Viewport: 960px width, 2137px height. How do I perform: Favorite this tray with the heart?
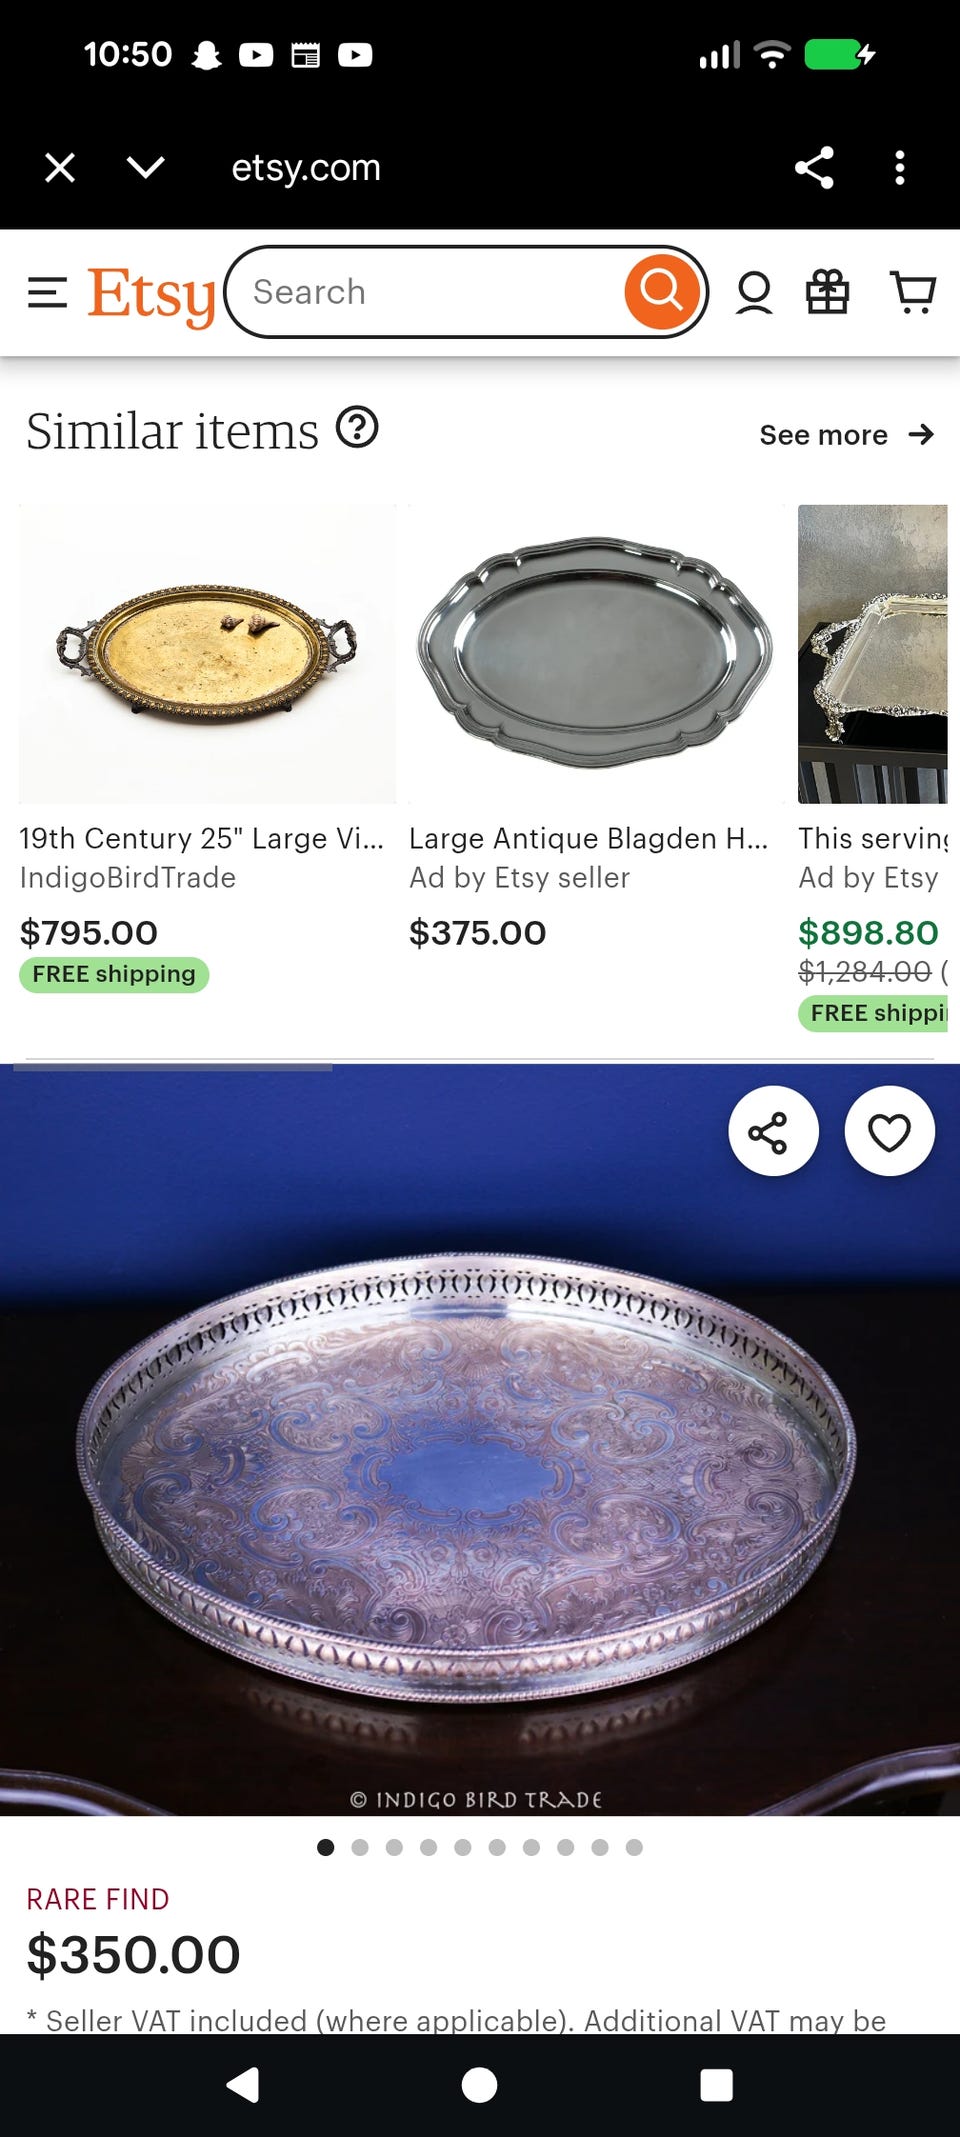(889, 1131)
